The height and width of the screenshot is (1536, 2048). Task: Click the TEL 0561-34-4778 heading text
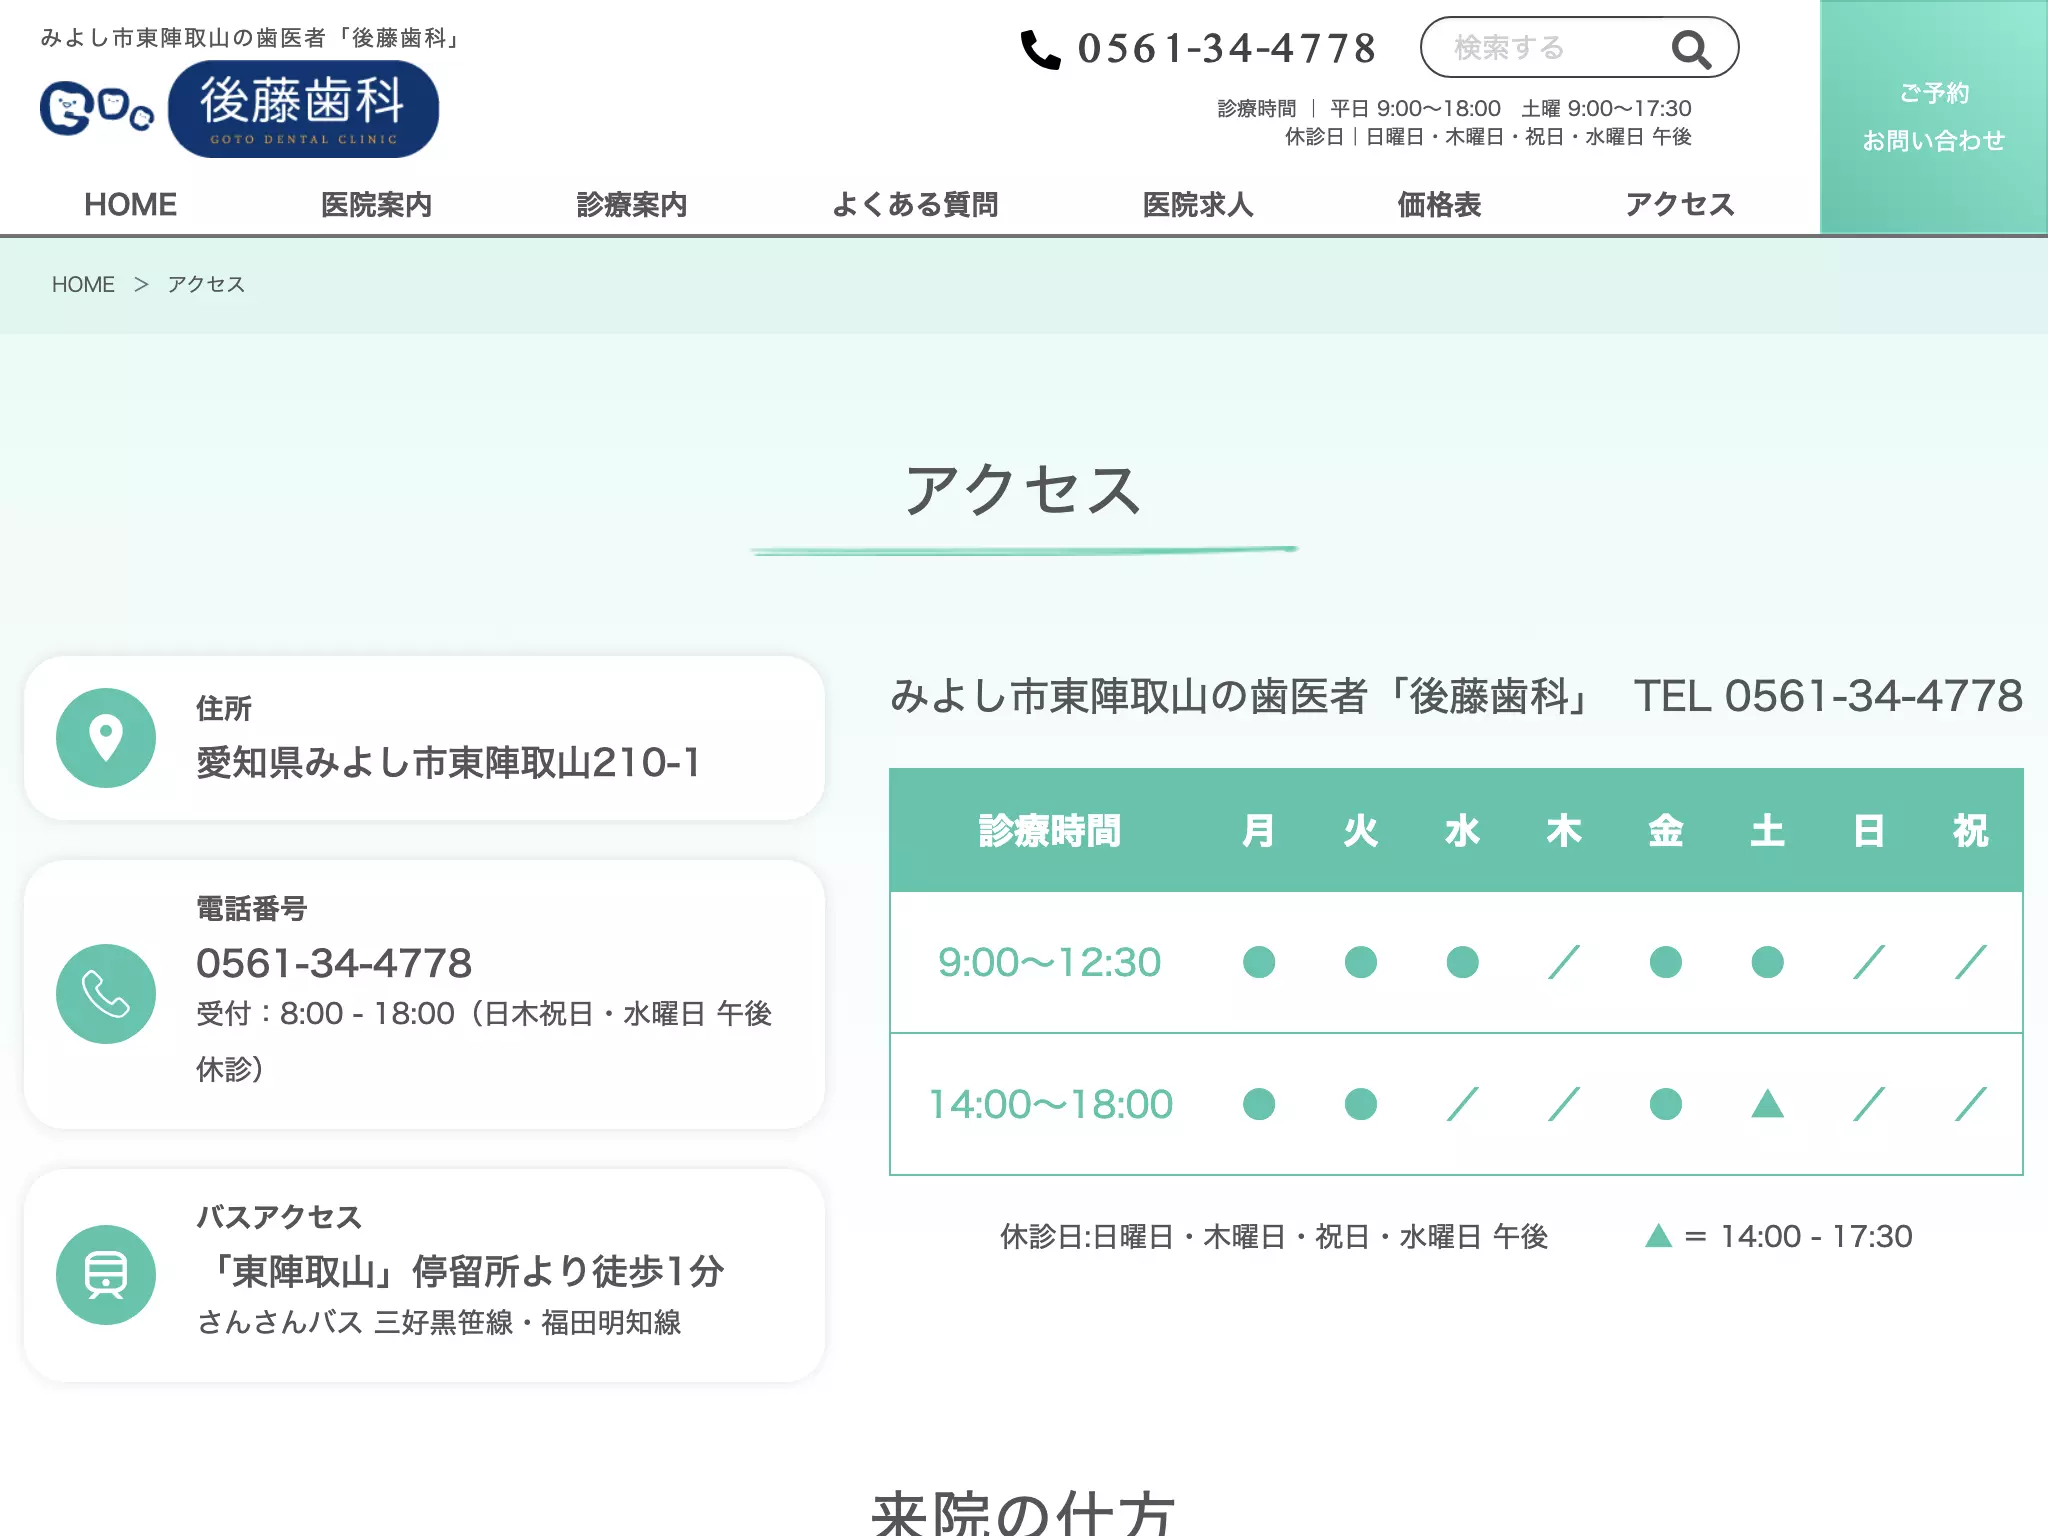[x=1828, y=696]
